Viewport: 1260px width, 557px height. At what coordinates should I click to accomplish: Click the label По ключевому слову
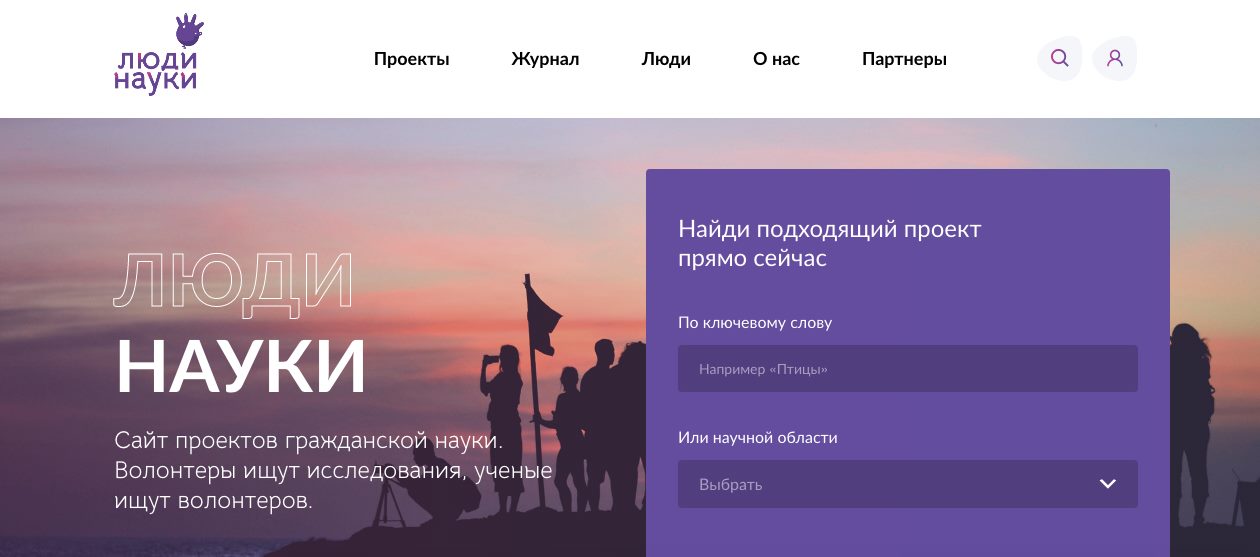[755, 323]
